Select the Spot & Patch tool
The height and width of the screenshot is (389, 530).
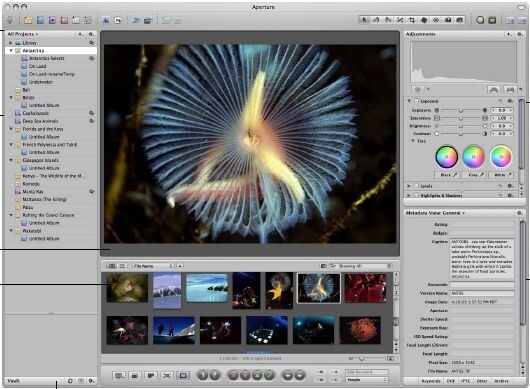(x=424, y=20)
